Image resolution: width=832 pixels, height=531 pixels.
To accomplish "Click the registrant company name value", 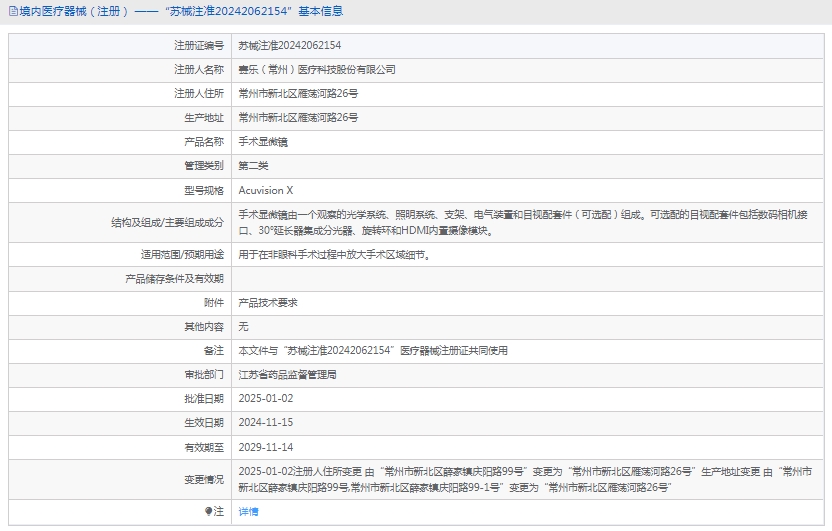I will click(316, 70).
